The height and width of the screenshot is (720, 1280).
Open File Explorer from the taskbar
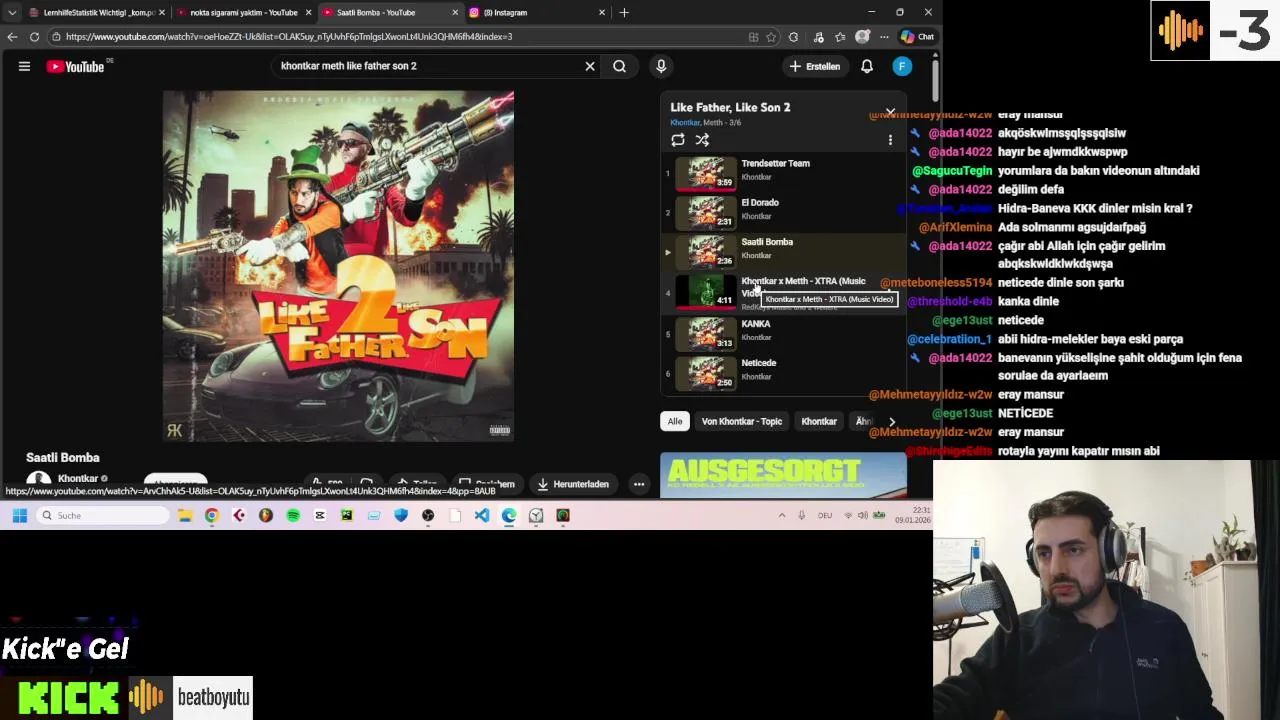[x=185, y=515]
